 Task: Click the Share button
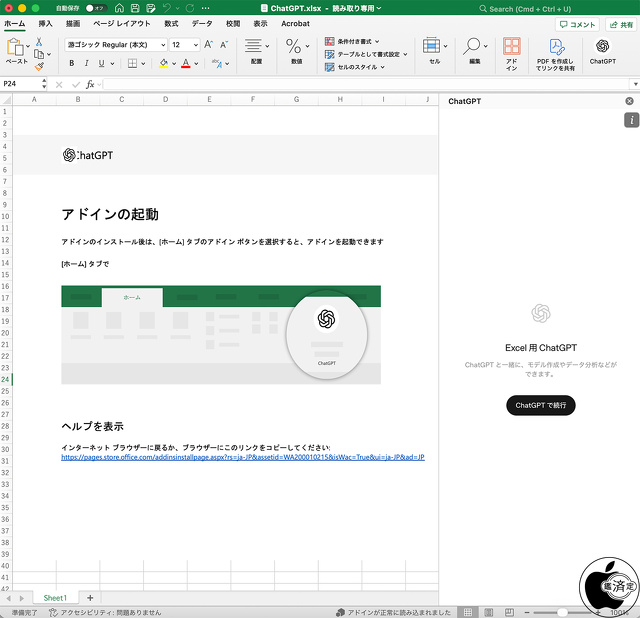621,24
